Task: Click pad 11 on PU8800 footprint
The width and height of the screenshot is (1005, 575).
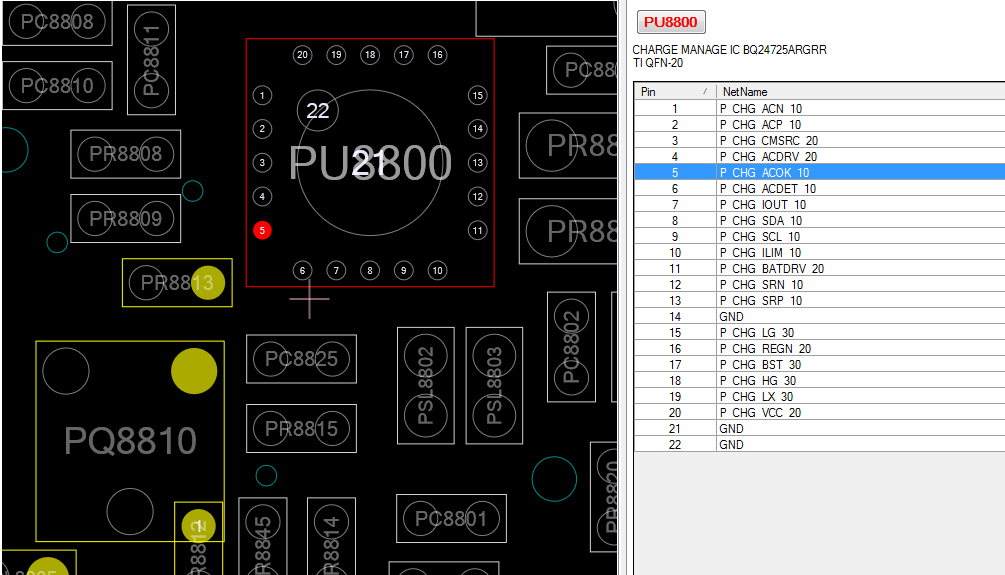Action: tap(478, 230)
